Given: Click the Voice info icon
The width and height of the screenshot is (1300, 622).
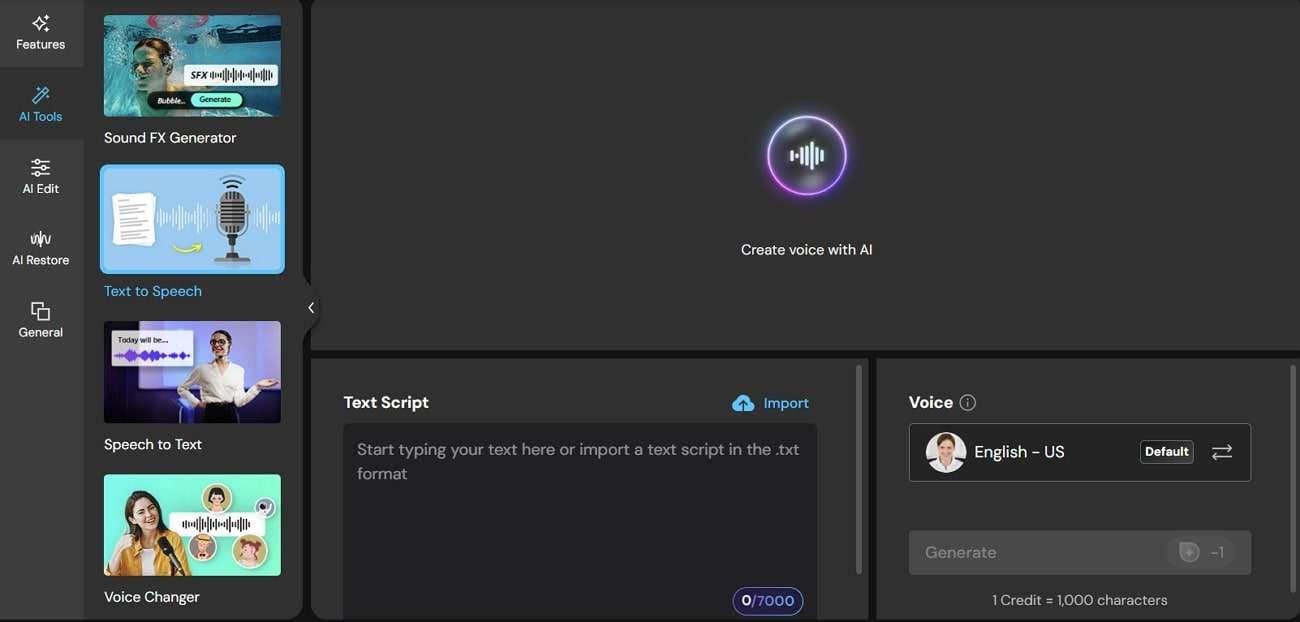Looking at the screenshot, I should click(967, 403).
